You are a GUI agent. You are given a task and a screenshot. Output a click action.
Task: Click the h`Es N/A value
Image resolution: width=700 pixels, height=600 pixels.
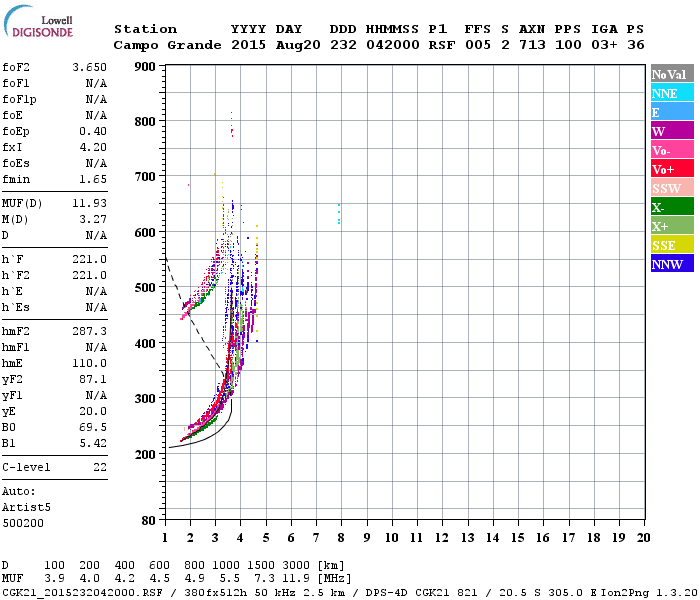pyautogui.click(x=96, y=308)
